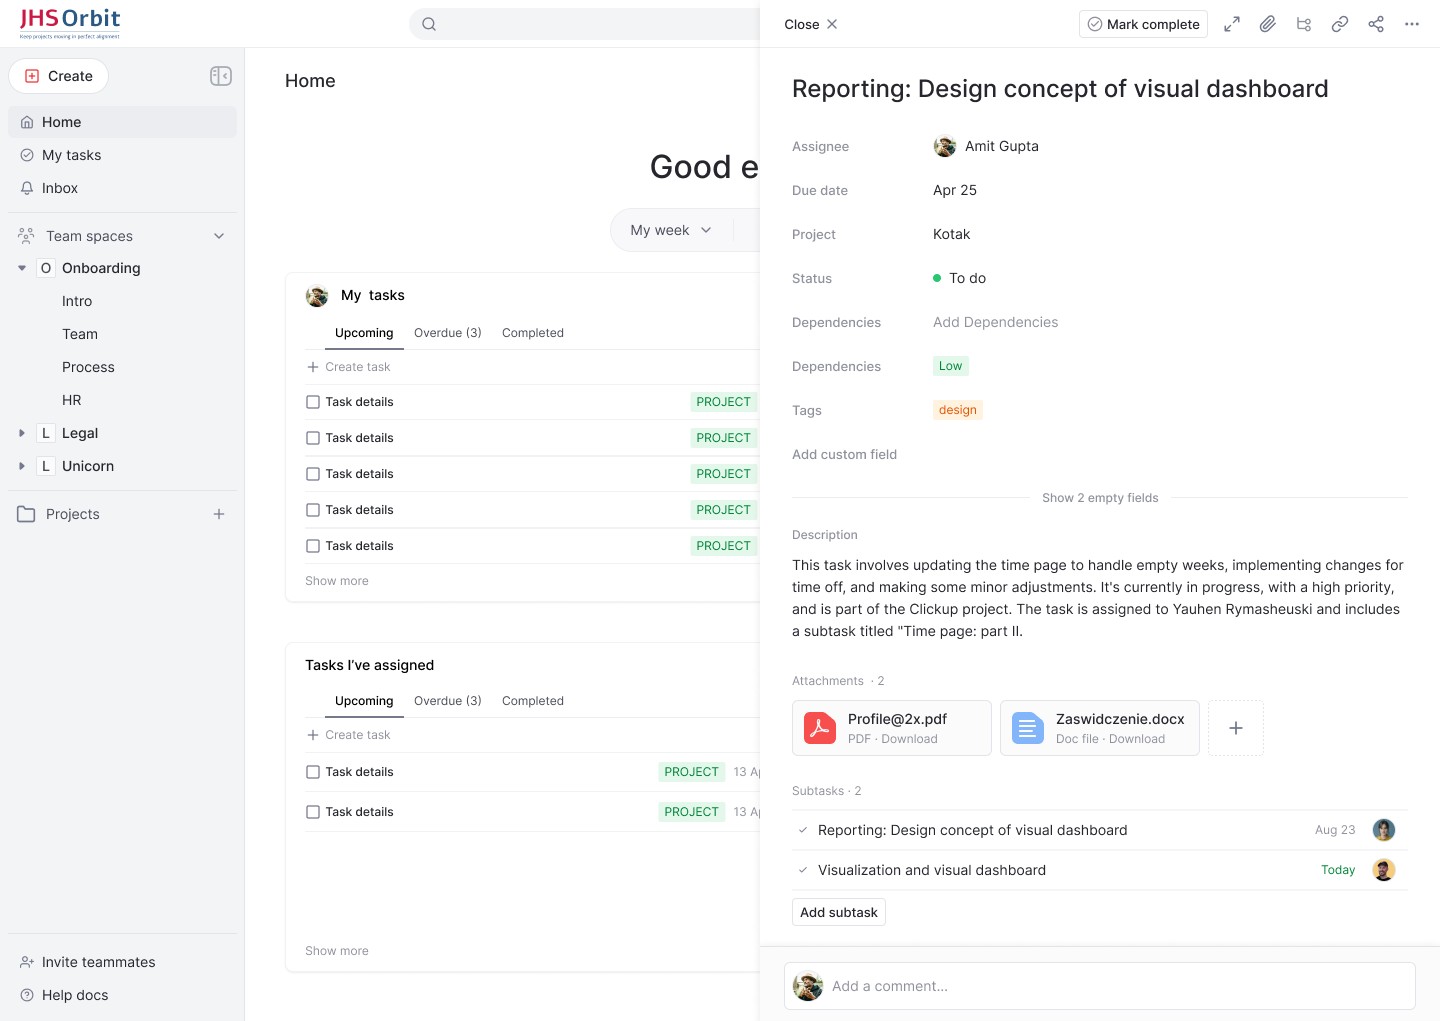This screenshot has width=1440, height=1021.
Task: Click the JHS Orbit logo
Action: 70,23
